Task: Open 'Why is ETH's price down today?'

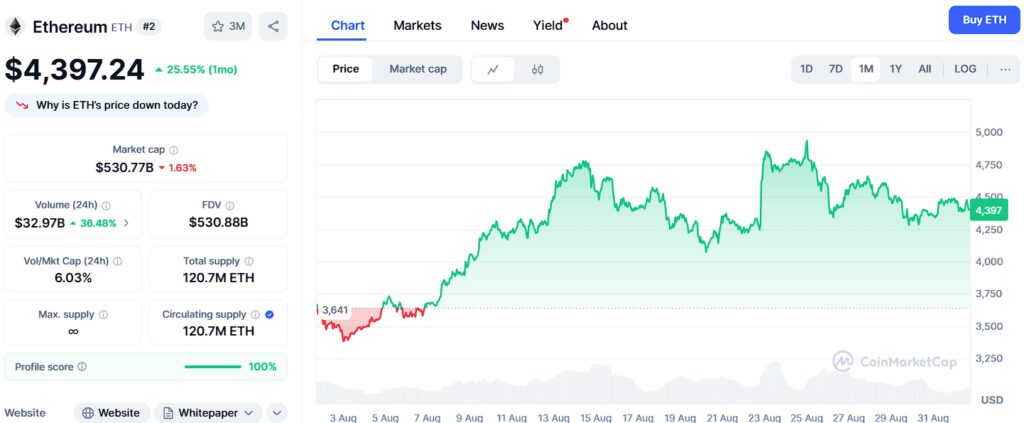Action: pyautogui.click(x=107, y=105)
